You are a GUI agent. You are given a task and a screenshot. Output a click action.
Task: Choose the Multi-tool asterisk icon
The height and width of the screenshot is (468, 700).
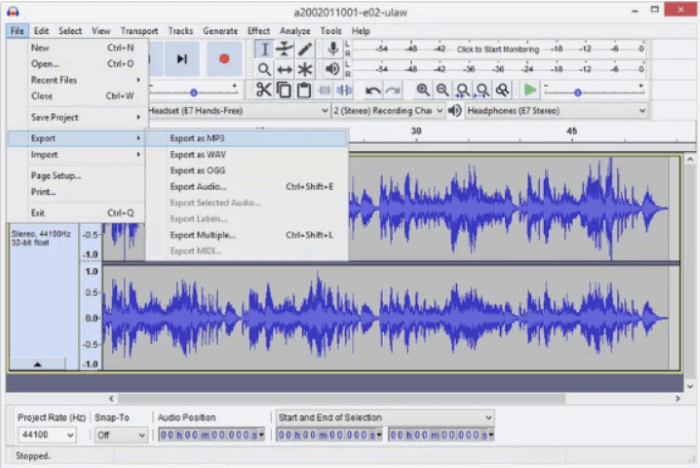tap(306, 69)
